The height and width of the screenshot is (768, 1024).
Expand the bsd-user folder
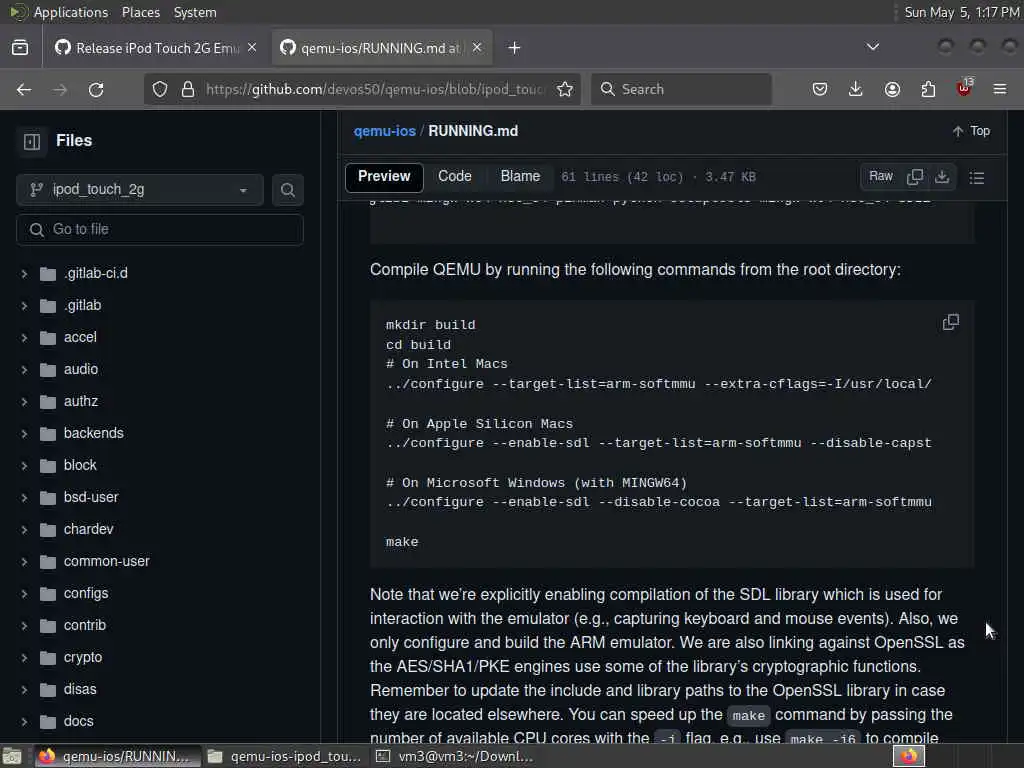pos(24,498)
